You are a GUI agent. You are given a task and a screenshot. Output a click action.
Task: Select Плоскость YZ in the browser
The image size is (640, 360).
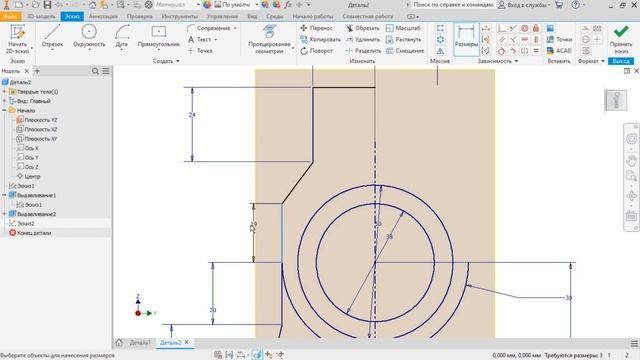[37, 120]
